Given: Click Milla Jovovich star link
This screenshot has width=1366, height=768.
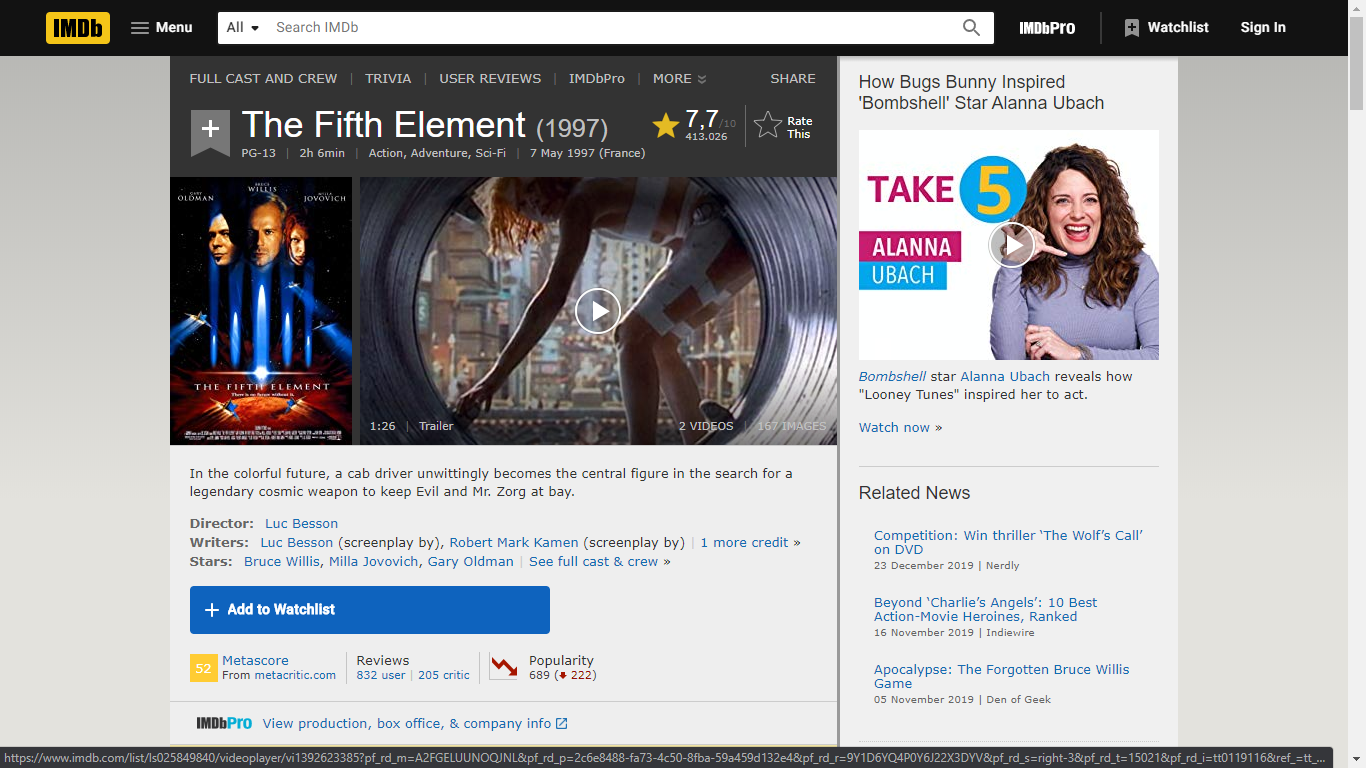Looking at the screenshot, I should tap(374, 562).
